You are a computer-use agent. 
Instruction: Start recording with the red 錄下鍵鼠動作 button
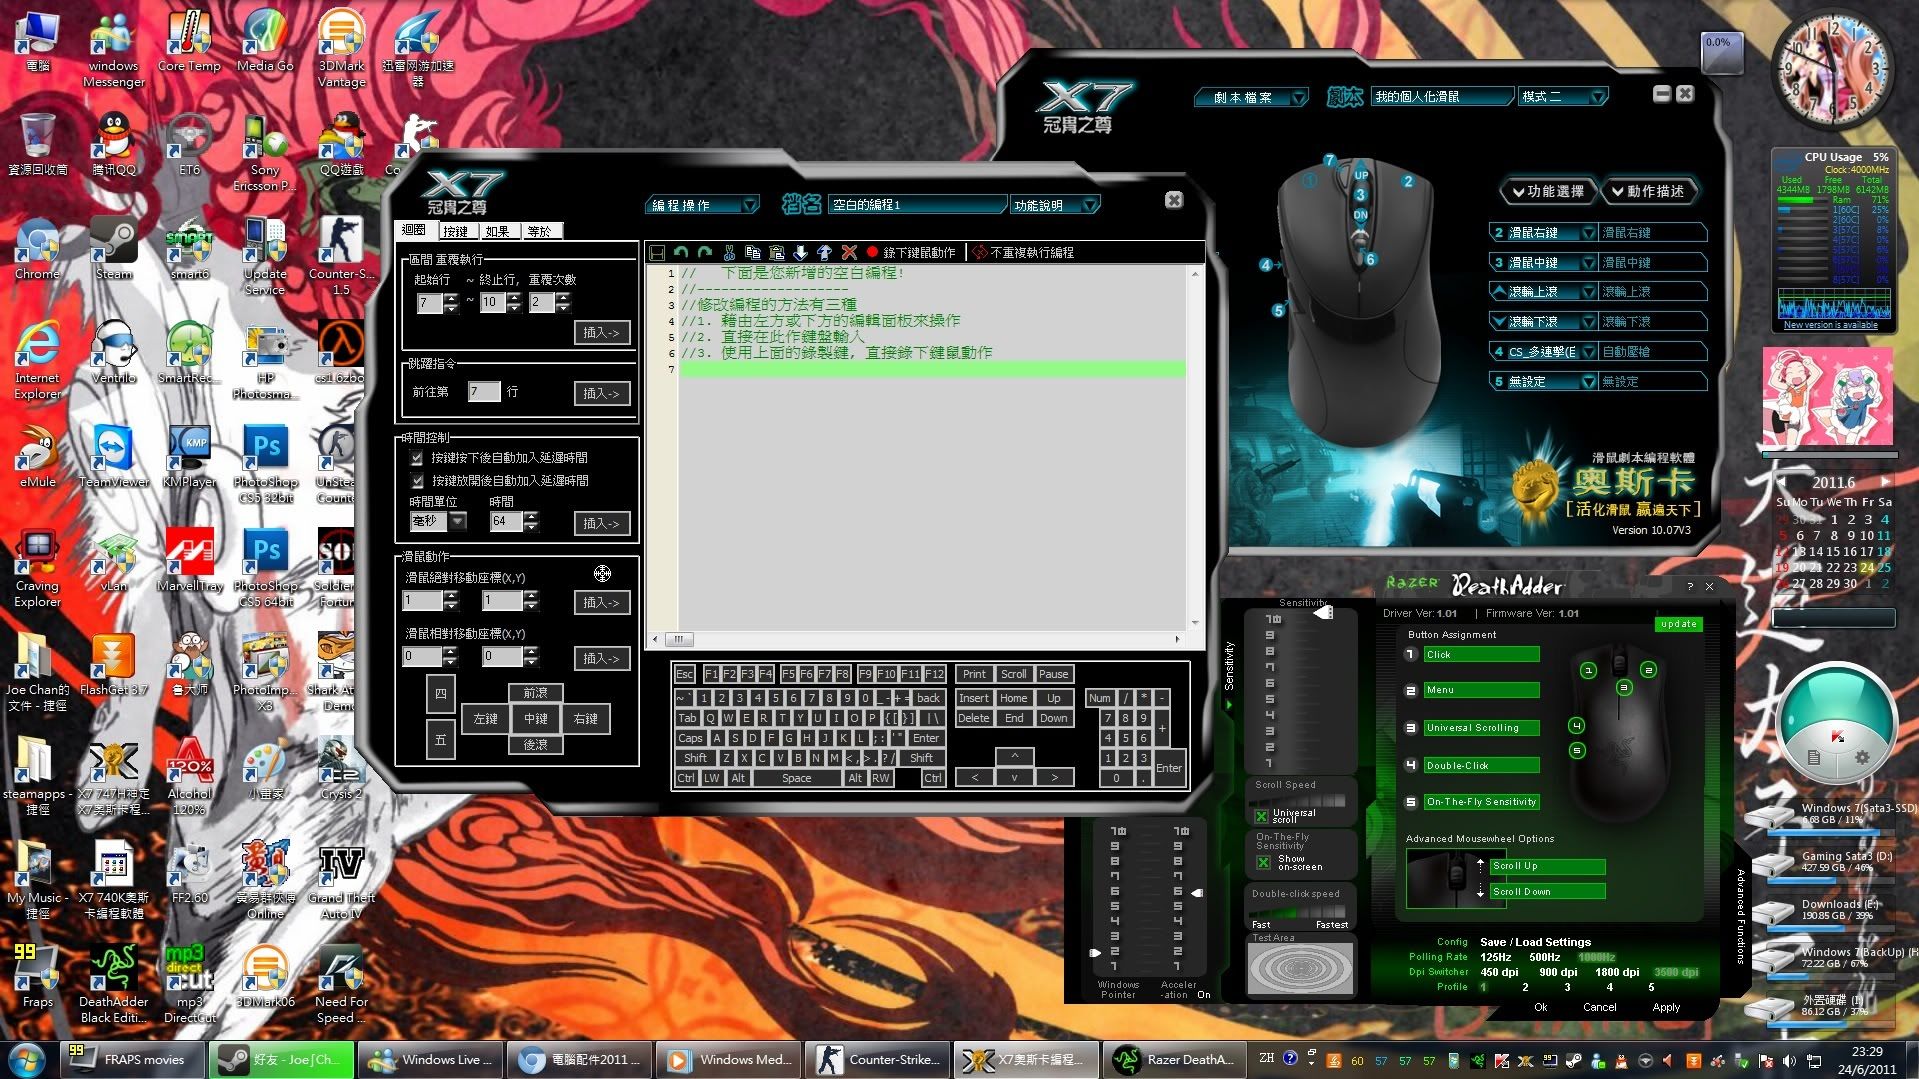coord(911,253)
